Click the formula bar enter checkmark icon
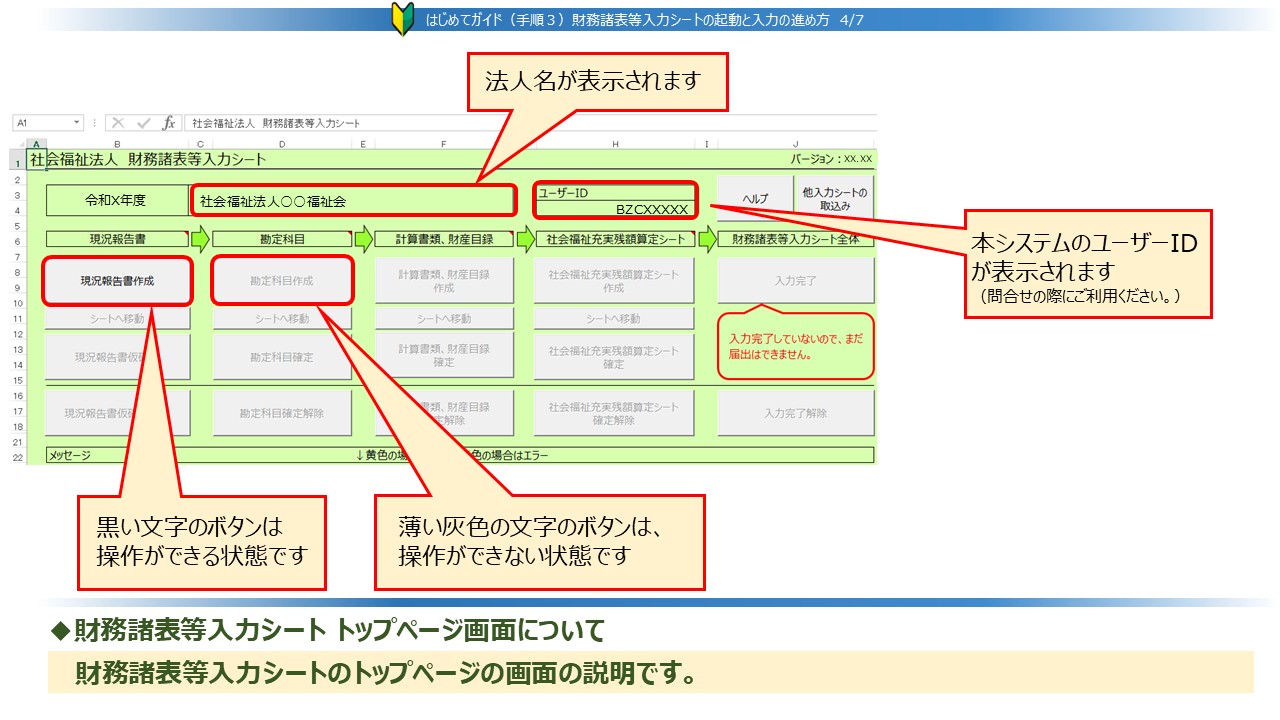The image size is (1280, 720). tap(144, 123)
